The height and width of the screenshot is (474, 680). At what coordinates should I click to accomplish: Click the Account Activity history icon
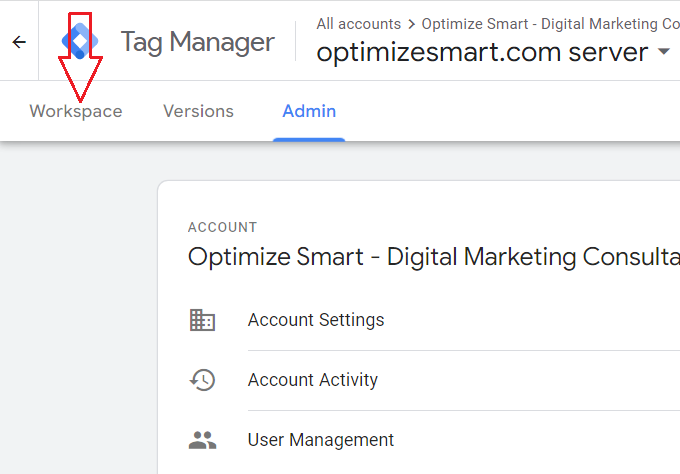click(x=202, y=380)
